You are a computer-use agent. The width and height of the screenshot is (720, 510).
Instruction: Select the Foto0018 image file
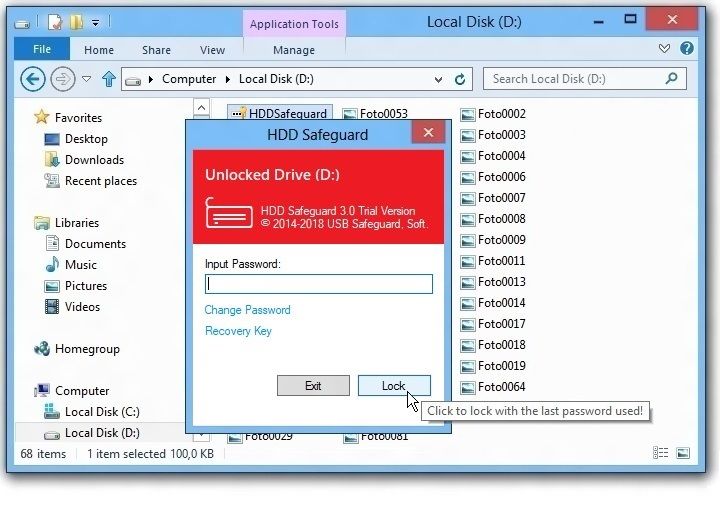click(494, 345)
